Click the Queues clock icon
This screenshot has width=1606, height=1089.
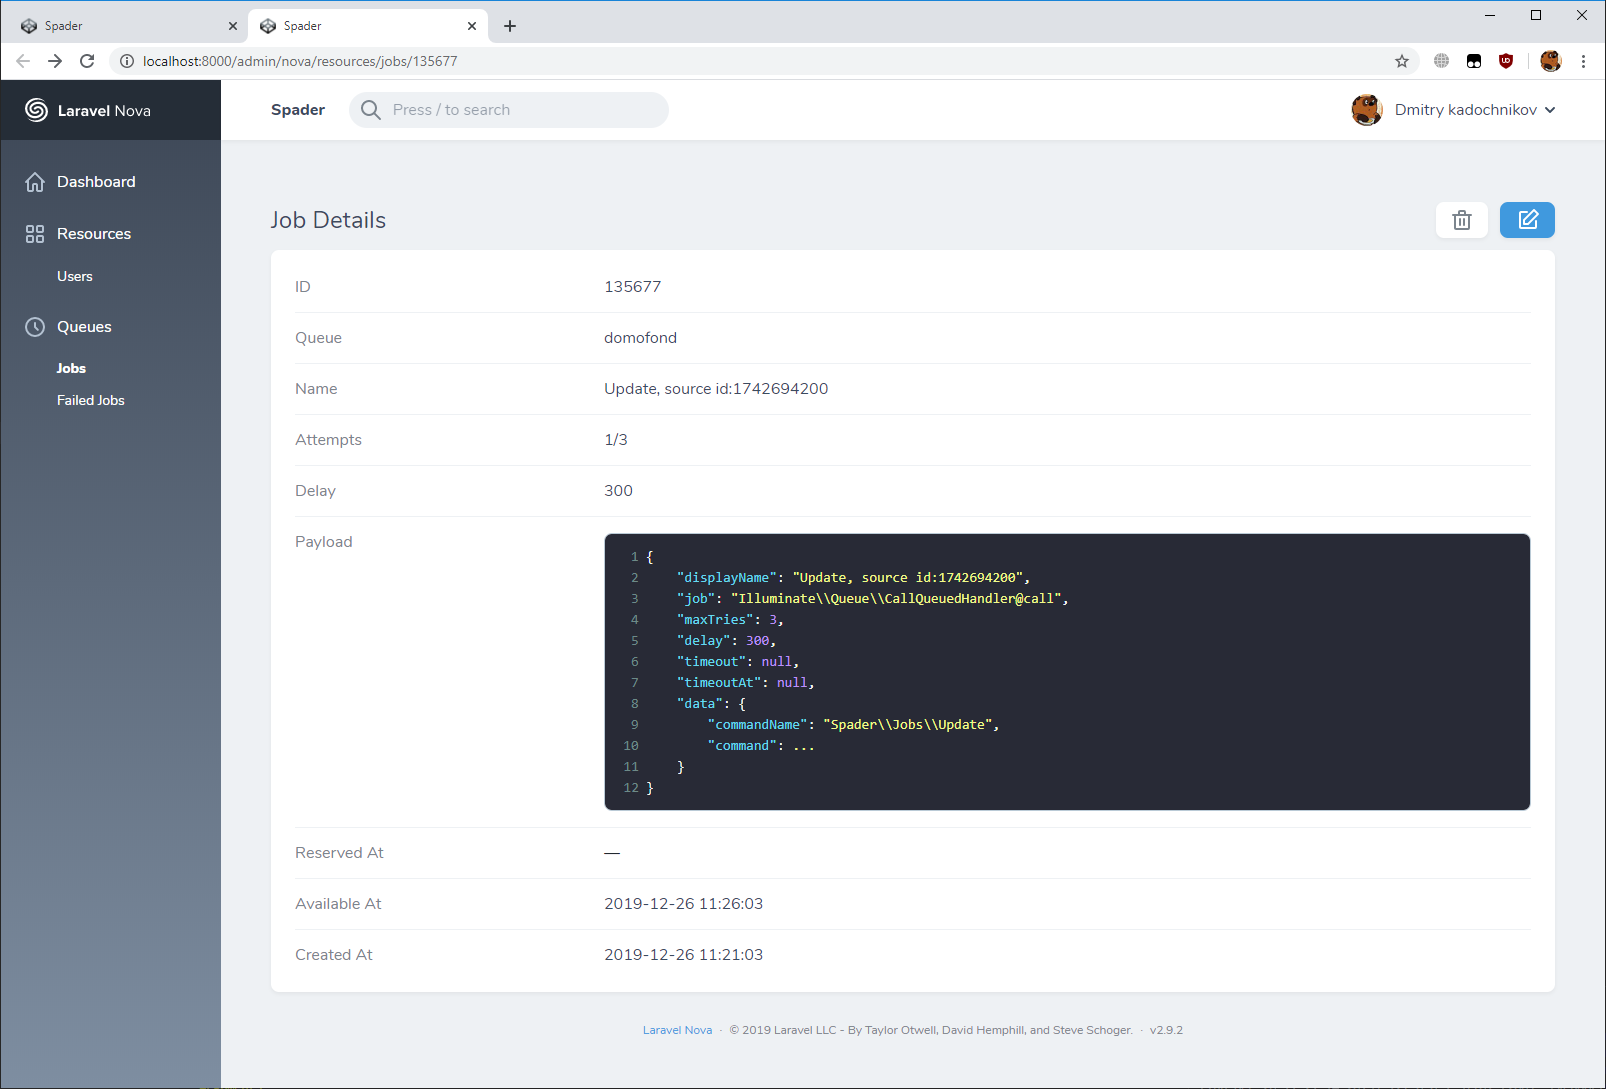35,327
